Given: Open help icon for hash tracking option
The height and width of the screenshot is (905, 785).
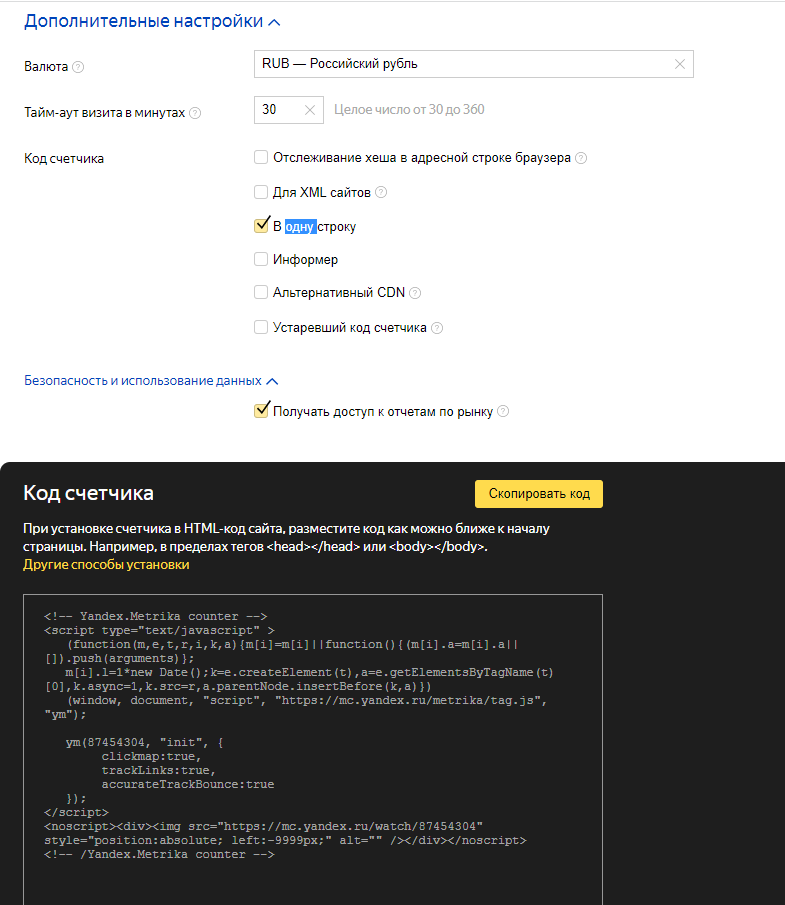Looking at the screenshot, I should coord(581,158).
